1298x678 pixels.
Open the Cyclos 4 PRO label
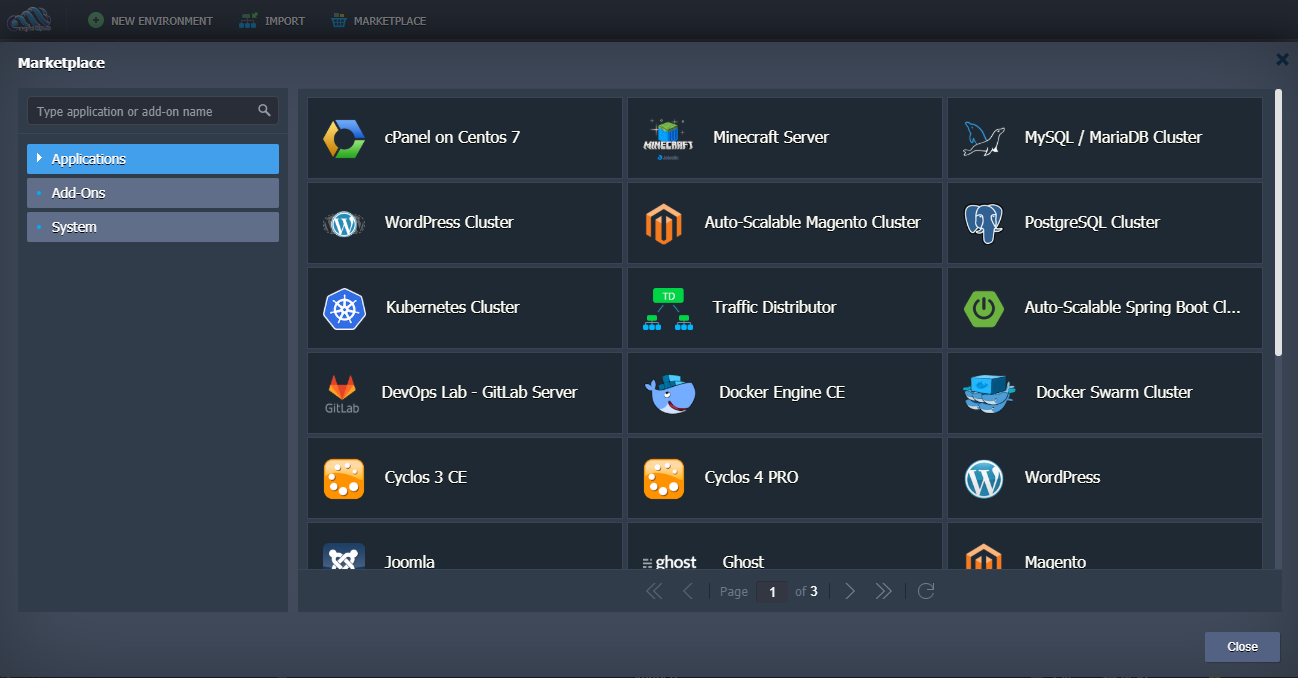[751, 478]
